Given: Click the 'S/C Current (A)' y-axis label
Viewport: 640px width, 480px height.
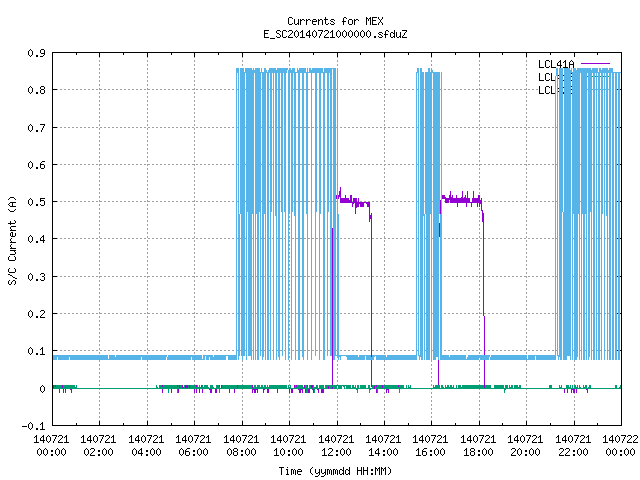Looking at the screenshot, I should pyautogui.click(x=13, y=240).
